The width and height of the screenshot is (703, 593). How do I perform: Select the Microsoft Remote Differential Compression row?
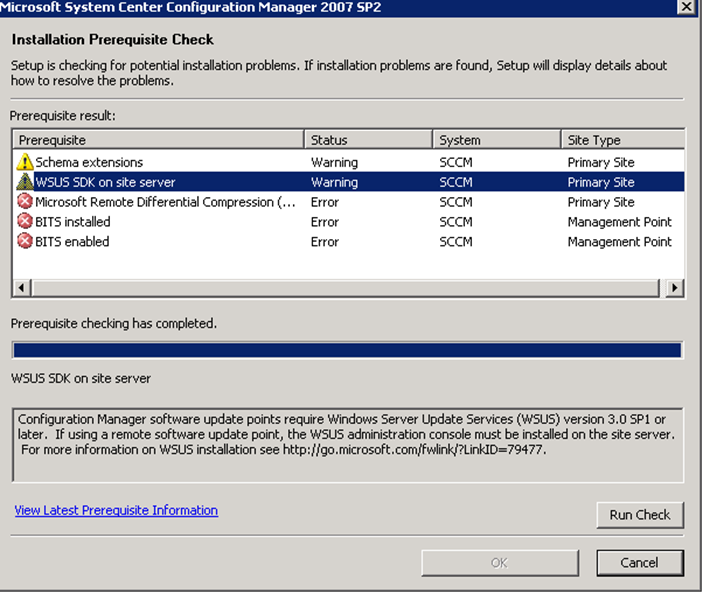[349, 202]
